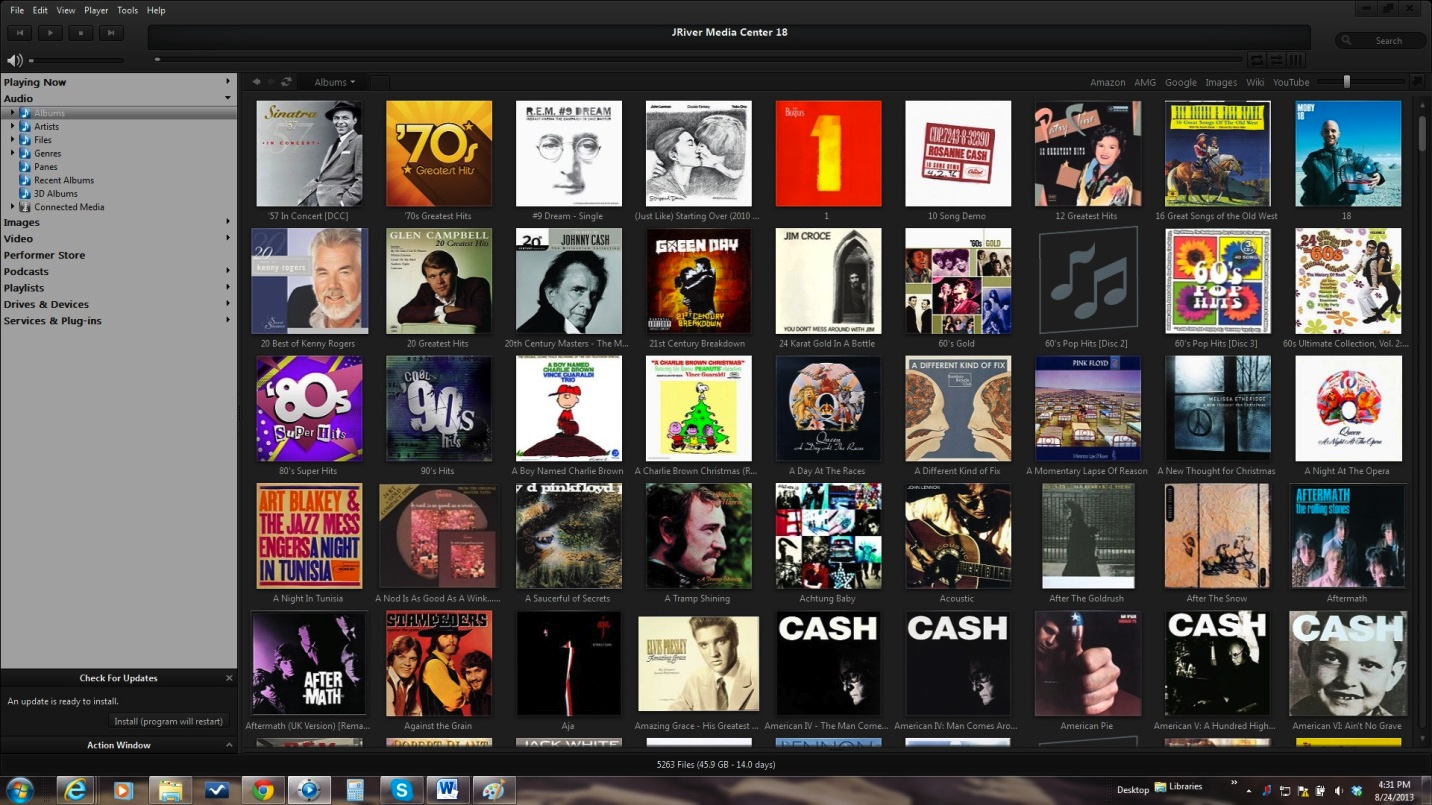Expand the Playlists section arrow
Screen dimensions: 1432x805
coord(228,287)
